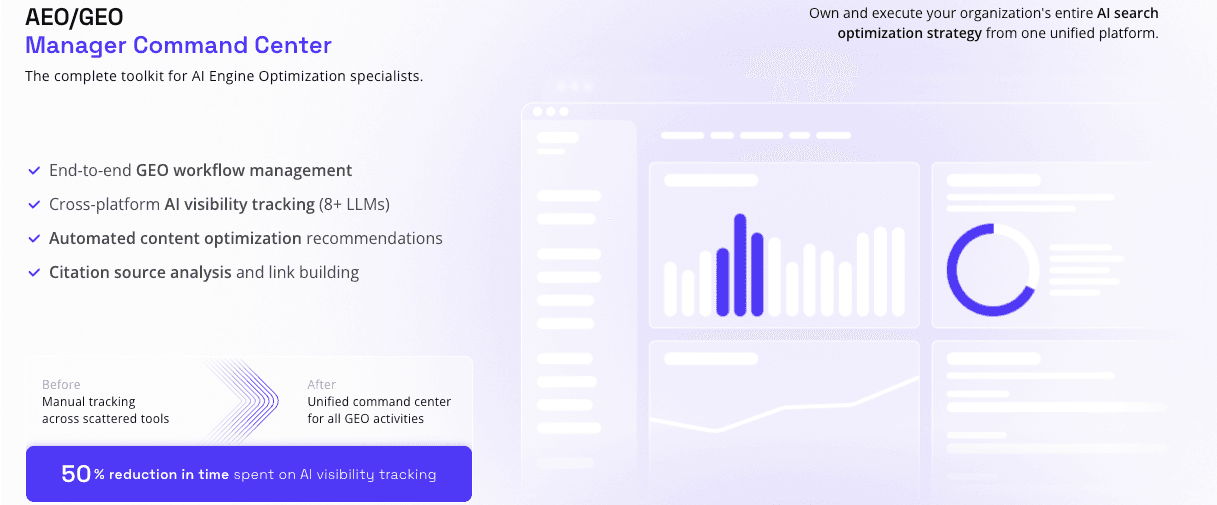Click the checkmark next to Citation source analysis
Screen dimensions: 1217x505
(x=34, y=272)
